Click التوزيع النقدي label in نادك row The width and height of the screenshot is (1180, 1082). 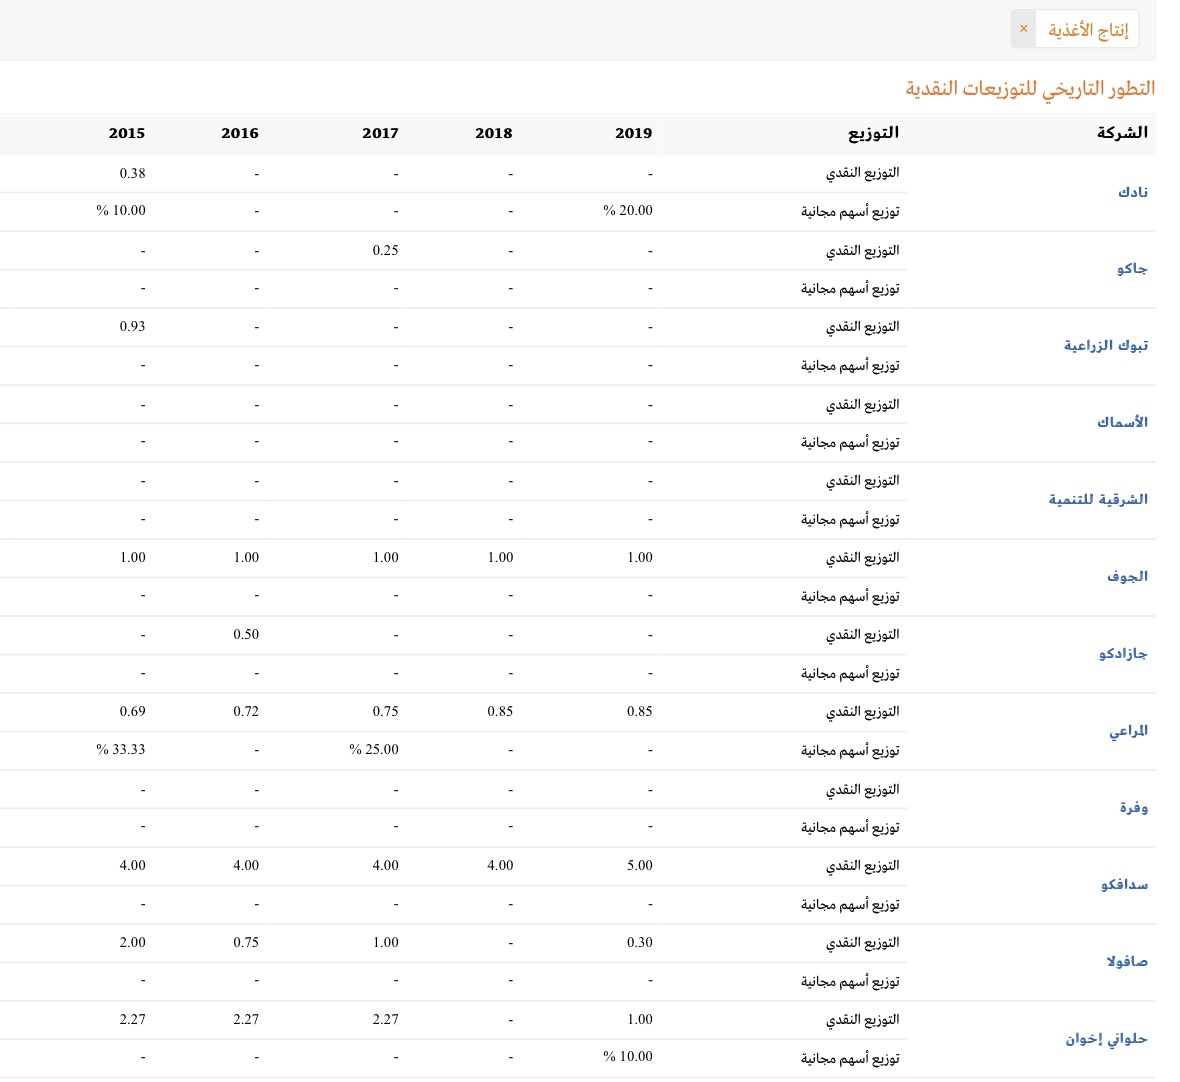coord(862,173)
